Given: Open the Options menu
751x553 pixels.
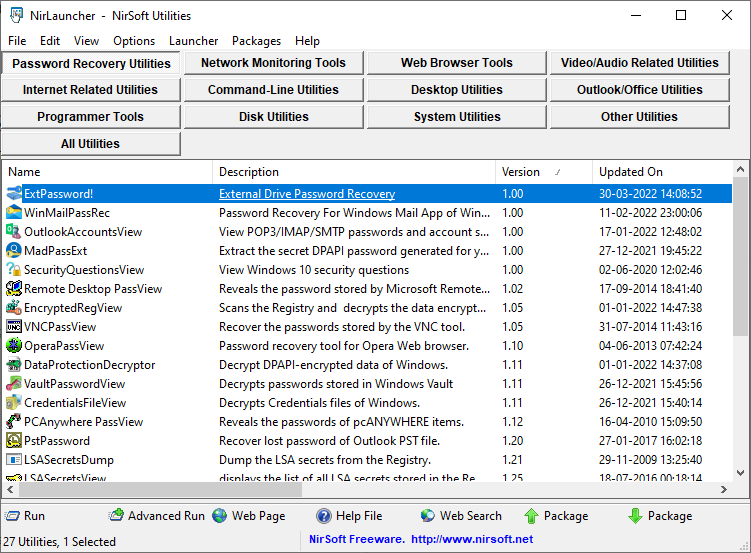Looking at the screenshot, I should (x=134, y=41).
